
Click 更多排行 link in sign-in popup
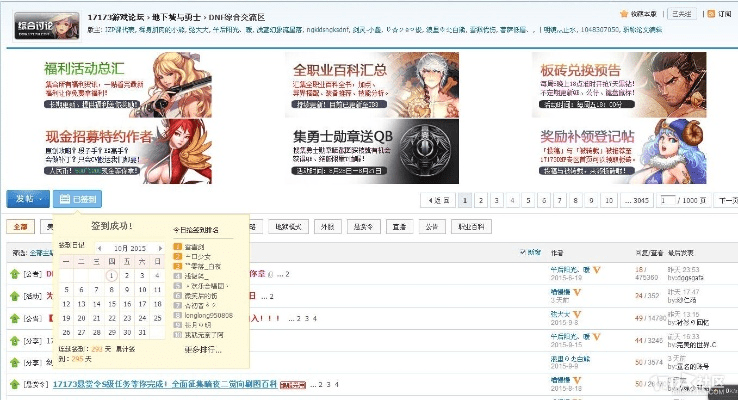(x=203, y=350)
